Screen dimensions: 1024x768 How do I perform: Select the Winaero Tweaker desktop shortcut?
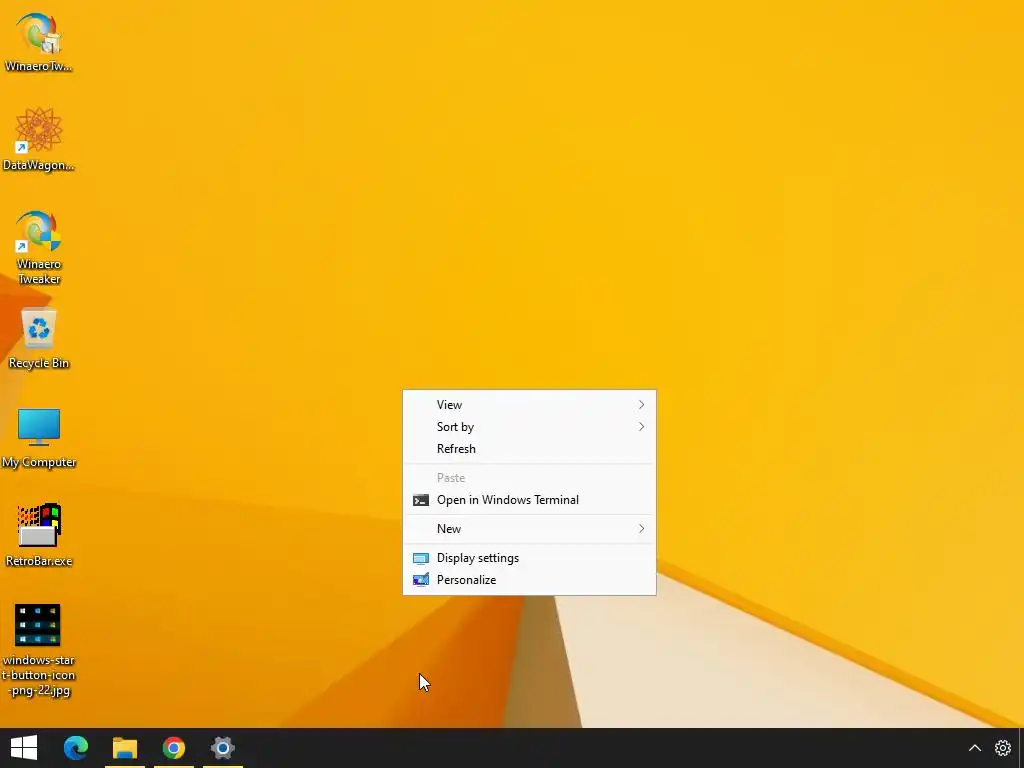(39, 247)
